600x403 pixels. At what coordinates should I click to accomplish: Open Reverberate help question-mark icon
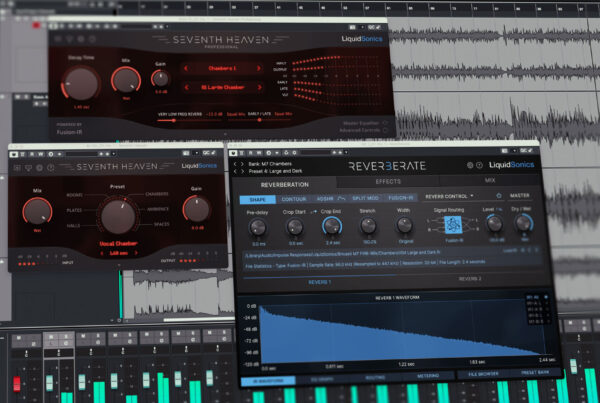(479, 165)
